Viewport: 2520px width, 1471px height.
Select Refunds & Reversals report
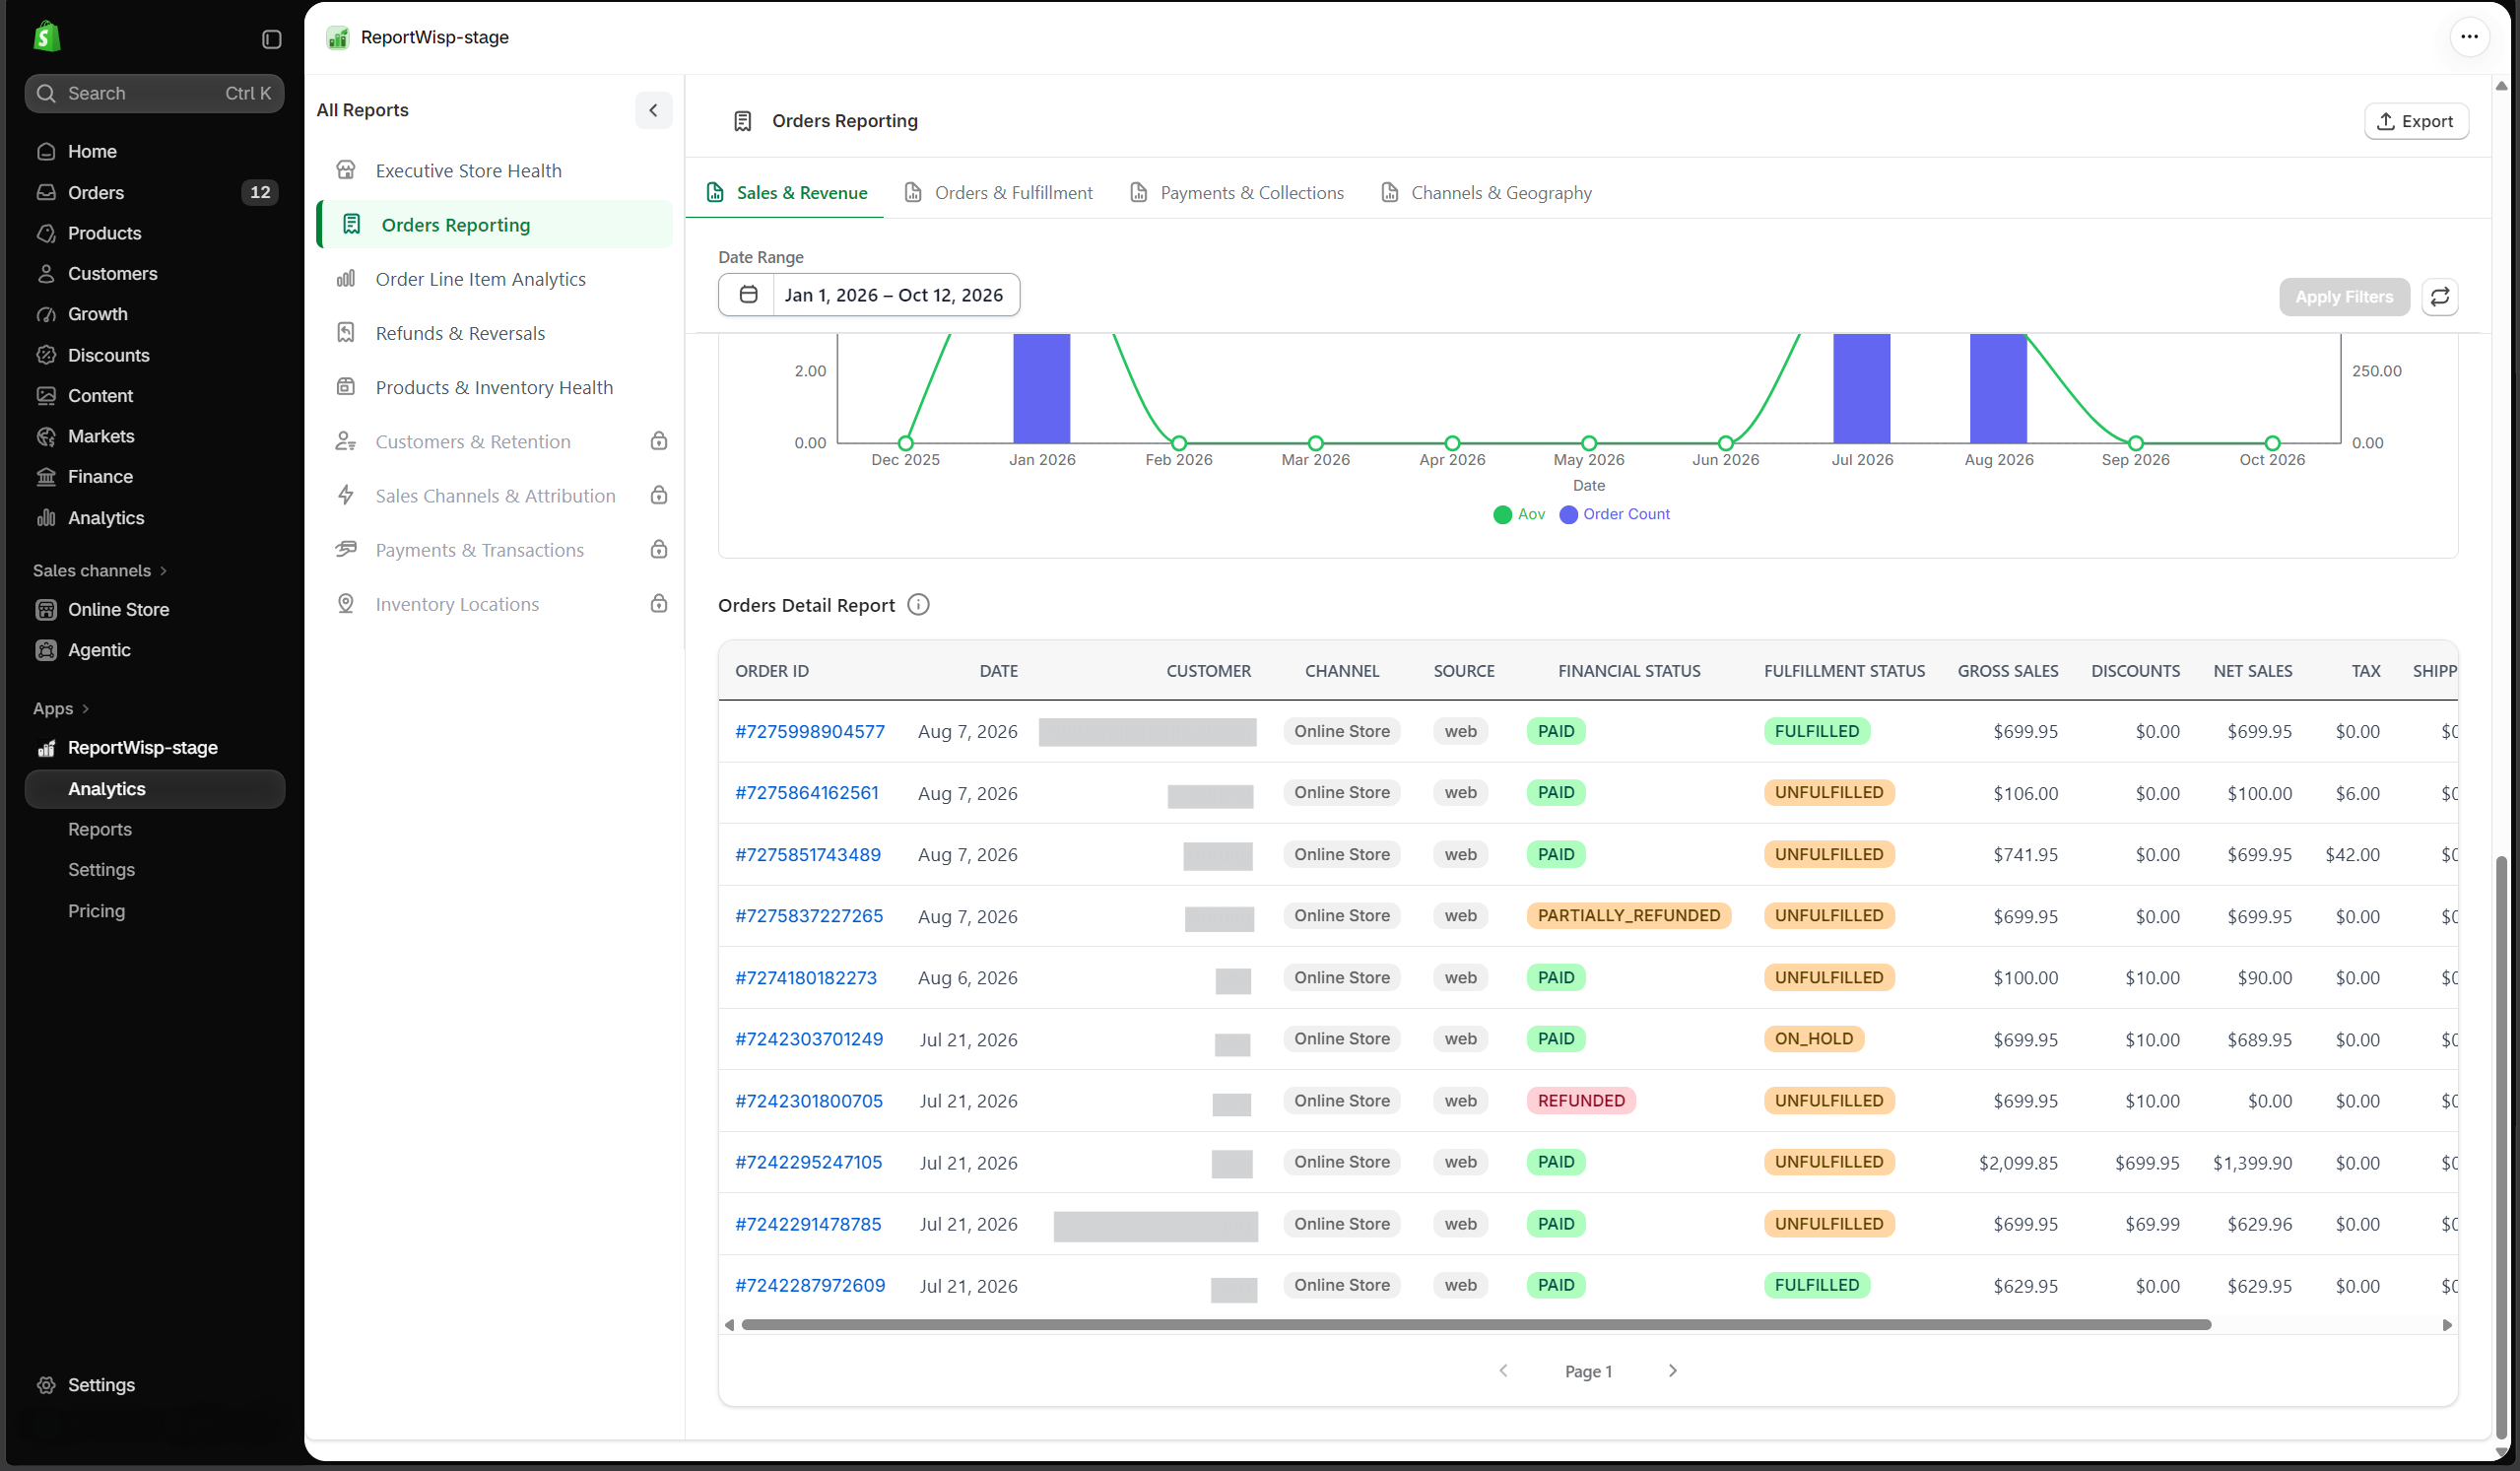coord(494,333)
